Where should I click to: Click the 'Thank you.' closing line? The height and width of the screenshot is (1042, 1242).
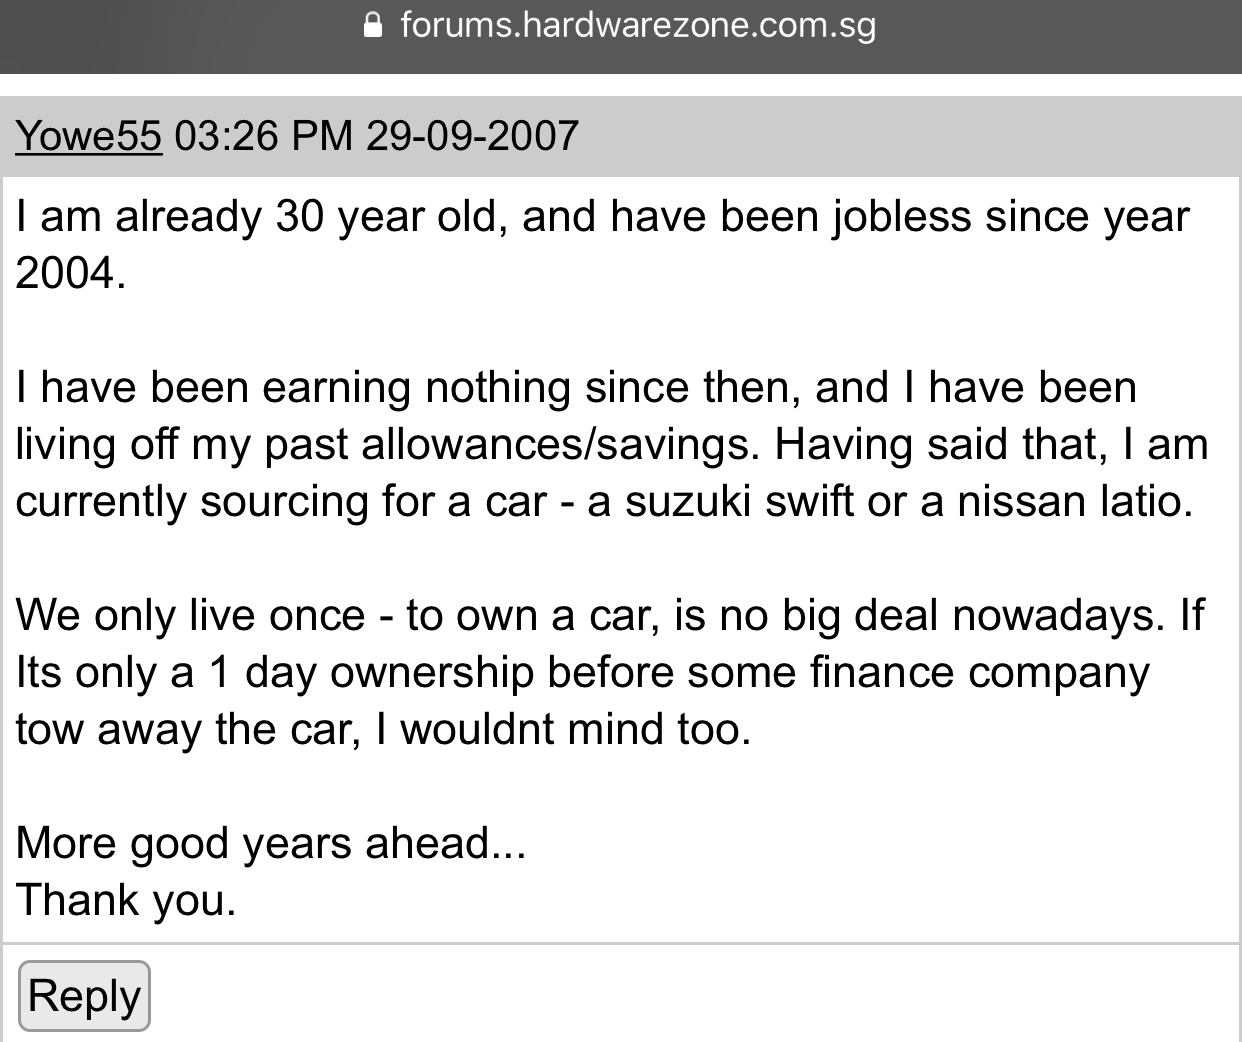[126, 900]
